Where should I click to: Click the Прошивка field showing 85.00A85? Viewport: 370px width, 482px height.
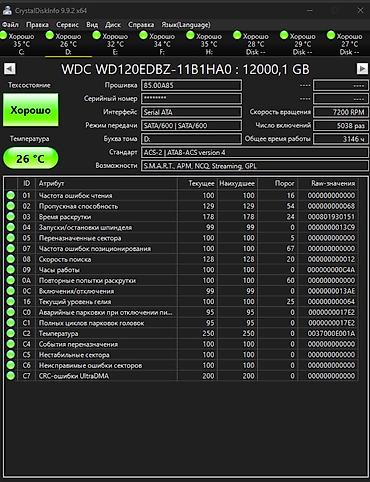point(191,85)
